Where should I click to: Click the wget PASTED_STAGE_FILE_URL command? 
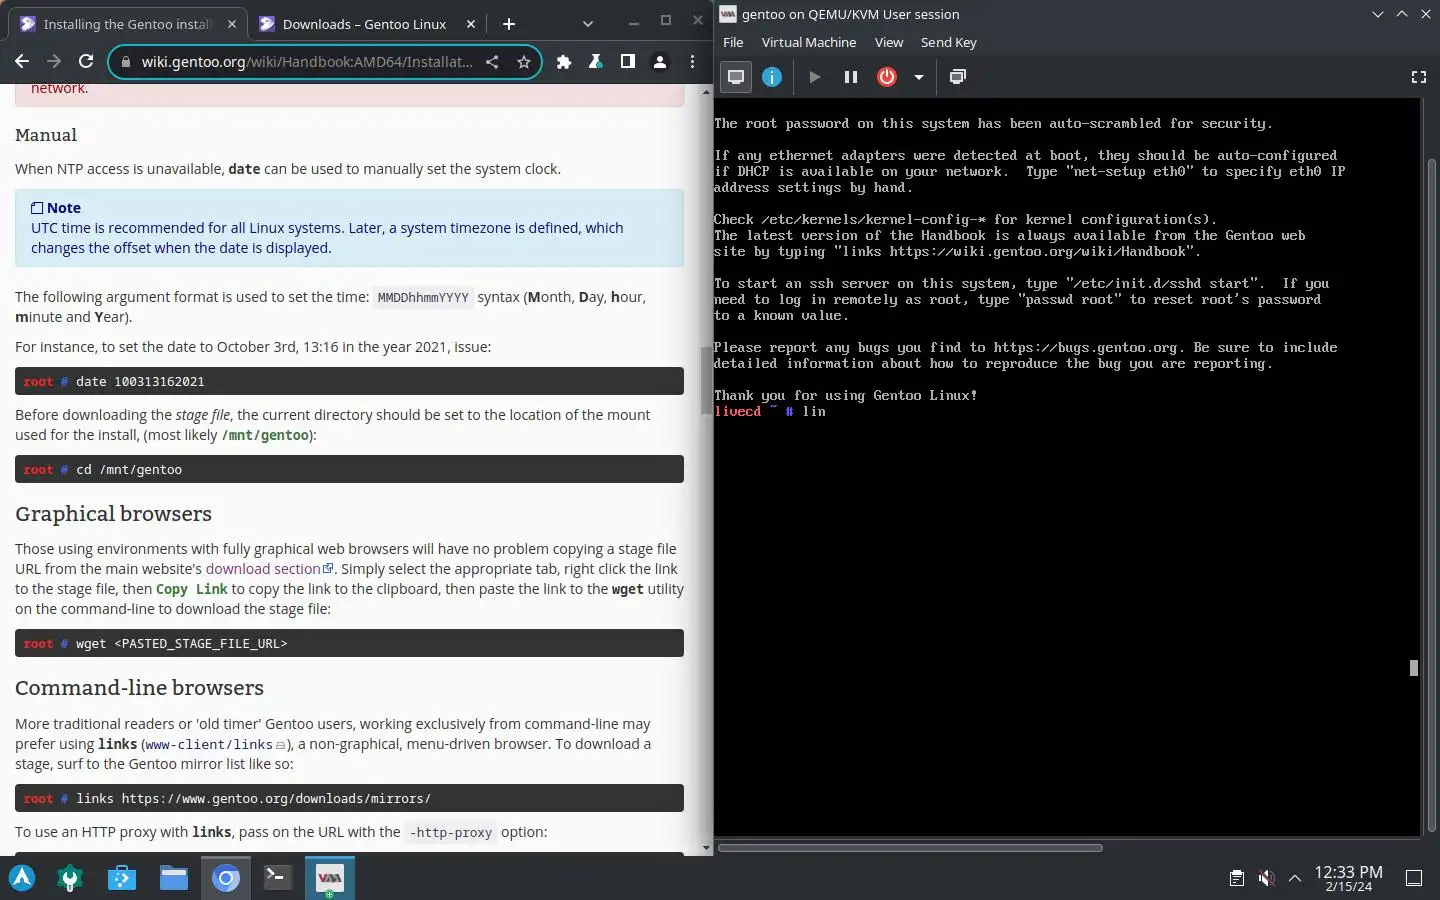point(181,644)
